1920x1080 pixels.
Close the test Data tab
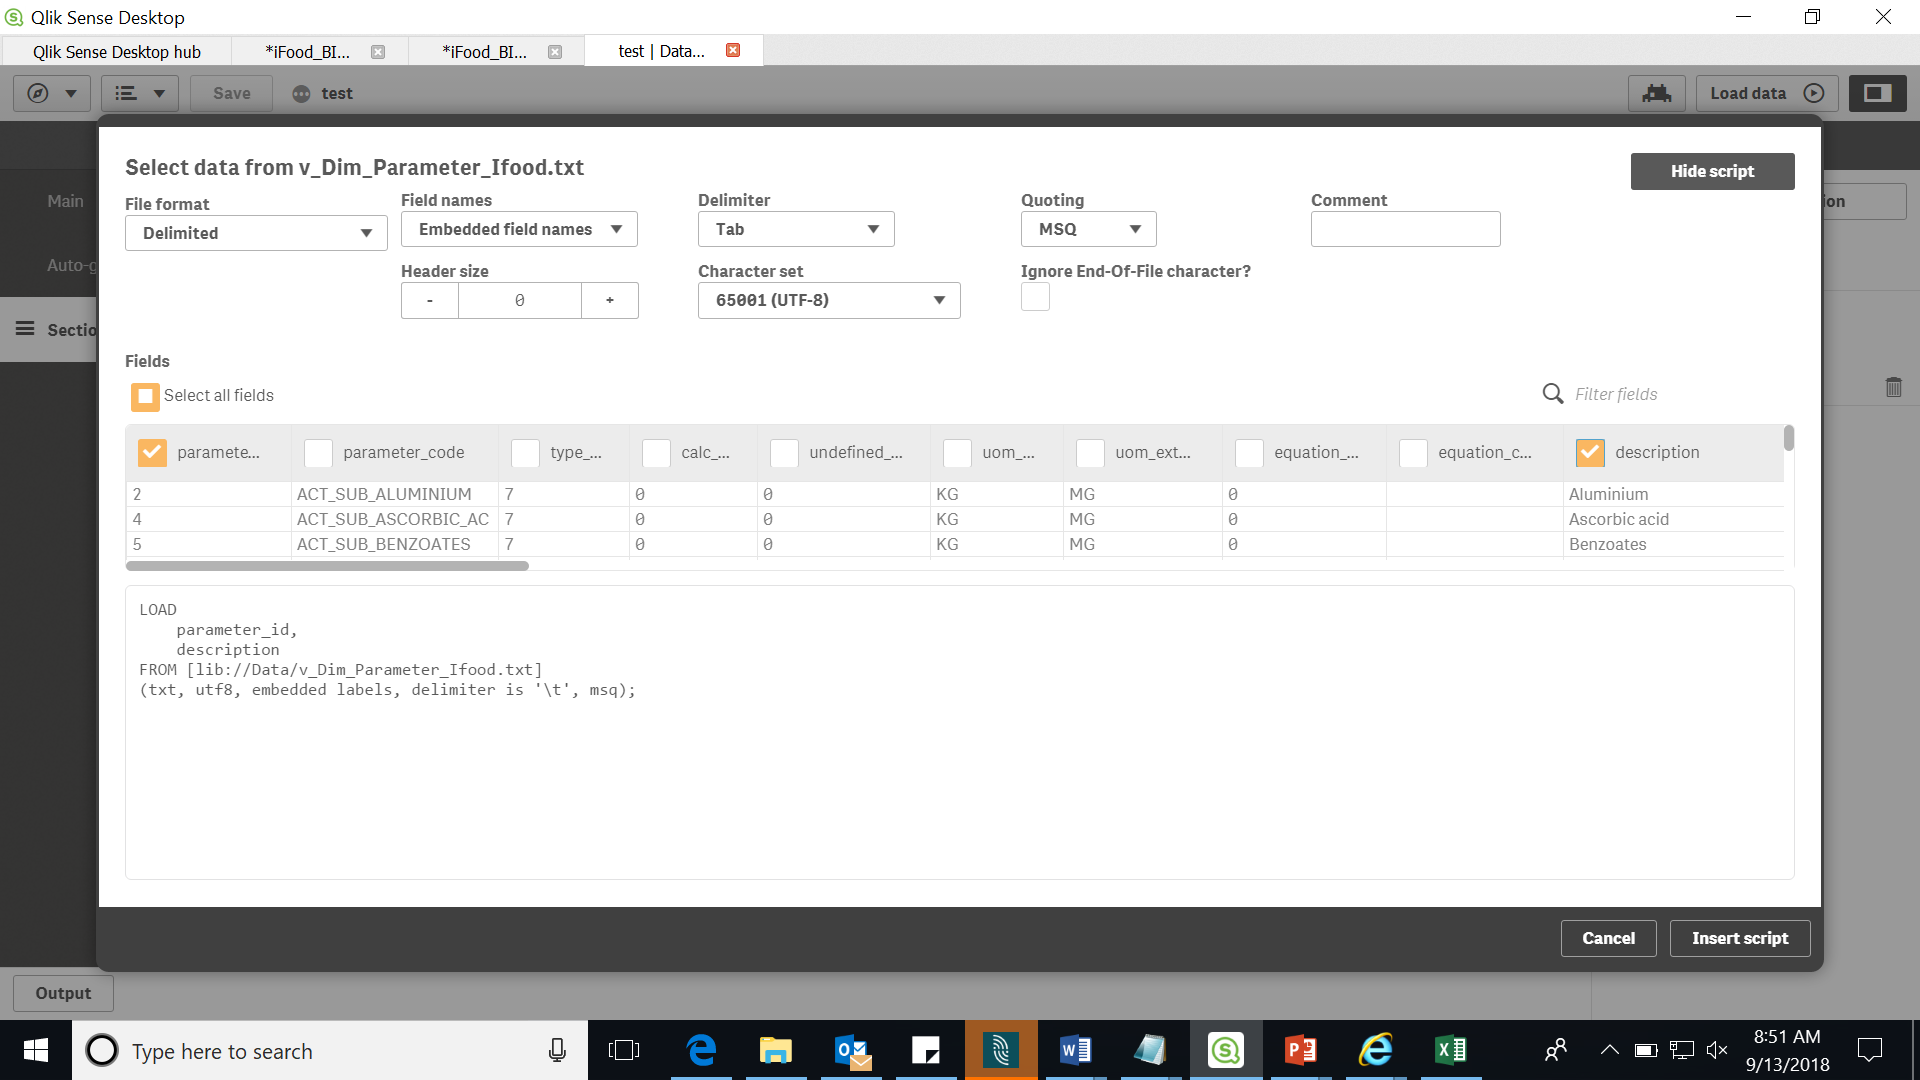tap(733, 50)
